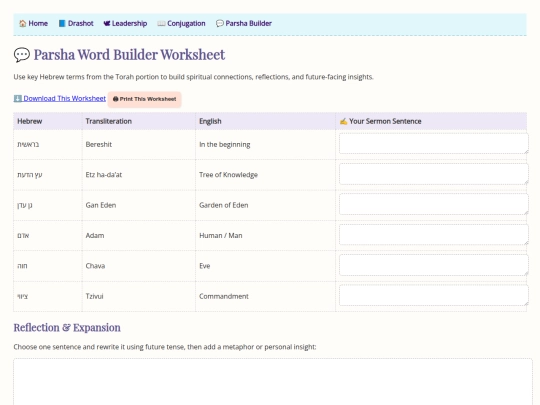Click the Reflection & Expansion text area
Viewport: 540px width, 405px height.
click(x=273, y=382)
